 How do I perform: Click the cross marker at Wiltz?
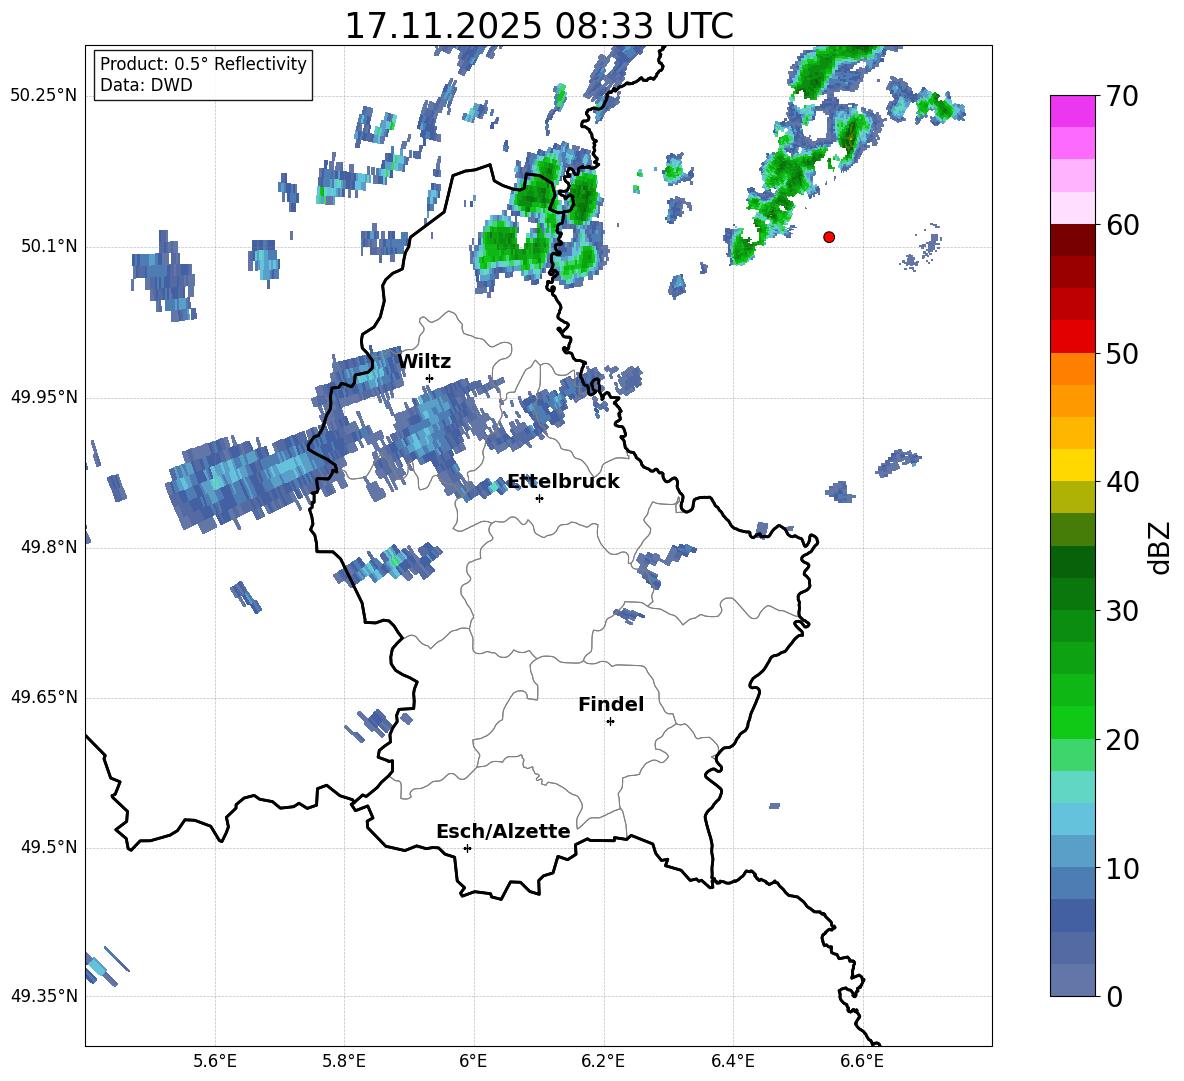coord(430,379)
